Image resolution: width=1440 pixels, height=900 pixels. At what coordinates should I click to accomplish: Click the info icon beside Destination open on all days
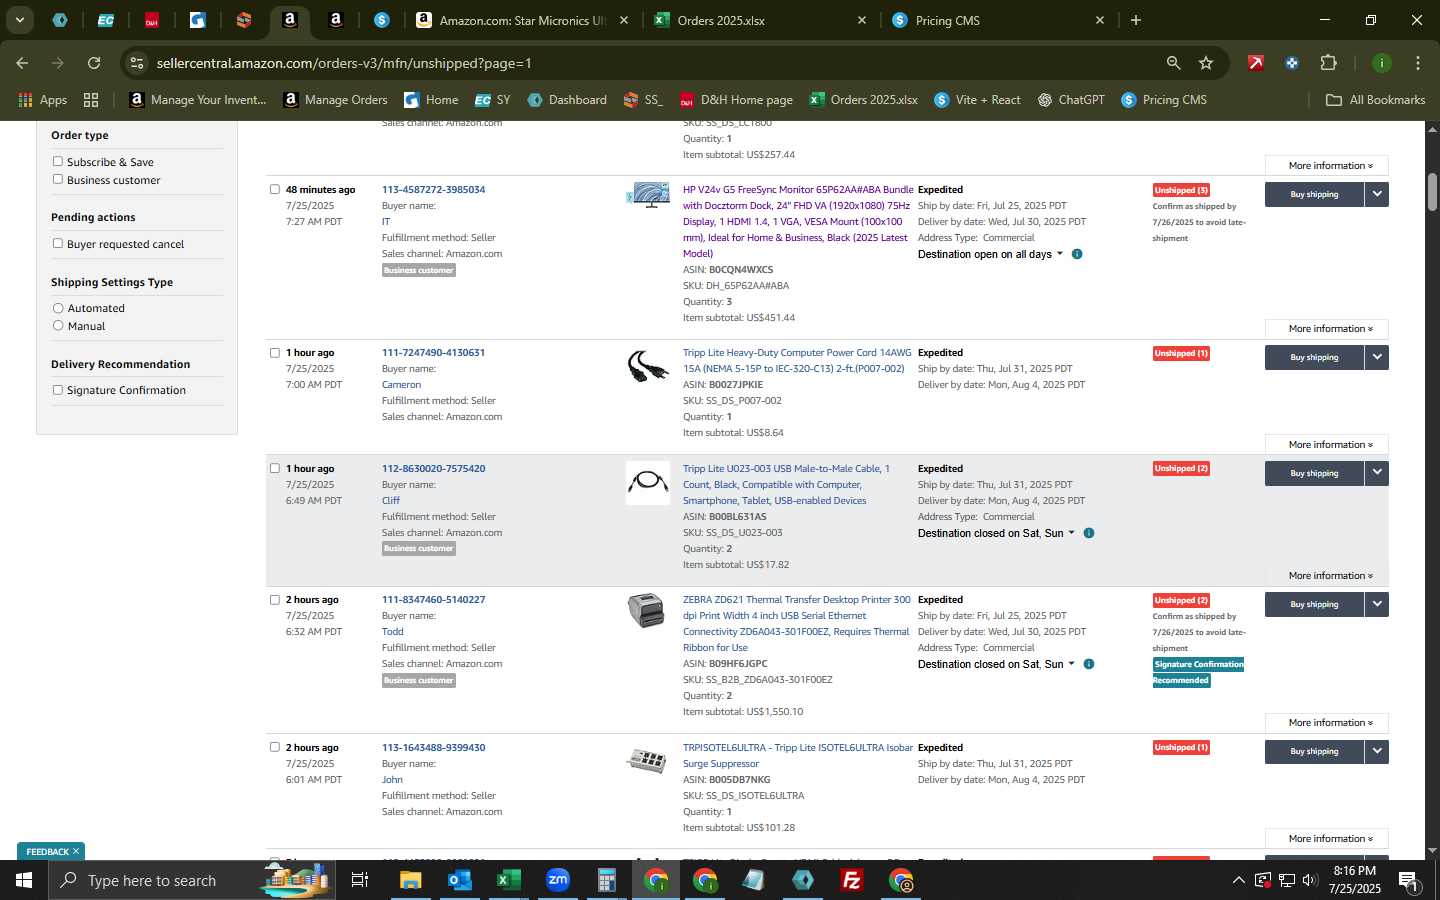click(x=1077, y=254)
